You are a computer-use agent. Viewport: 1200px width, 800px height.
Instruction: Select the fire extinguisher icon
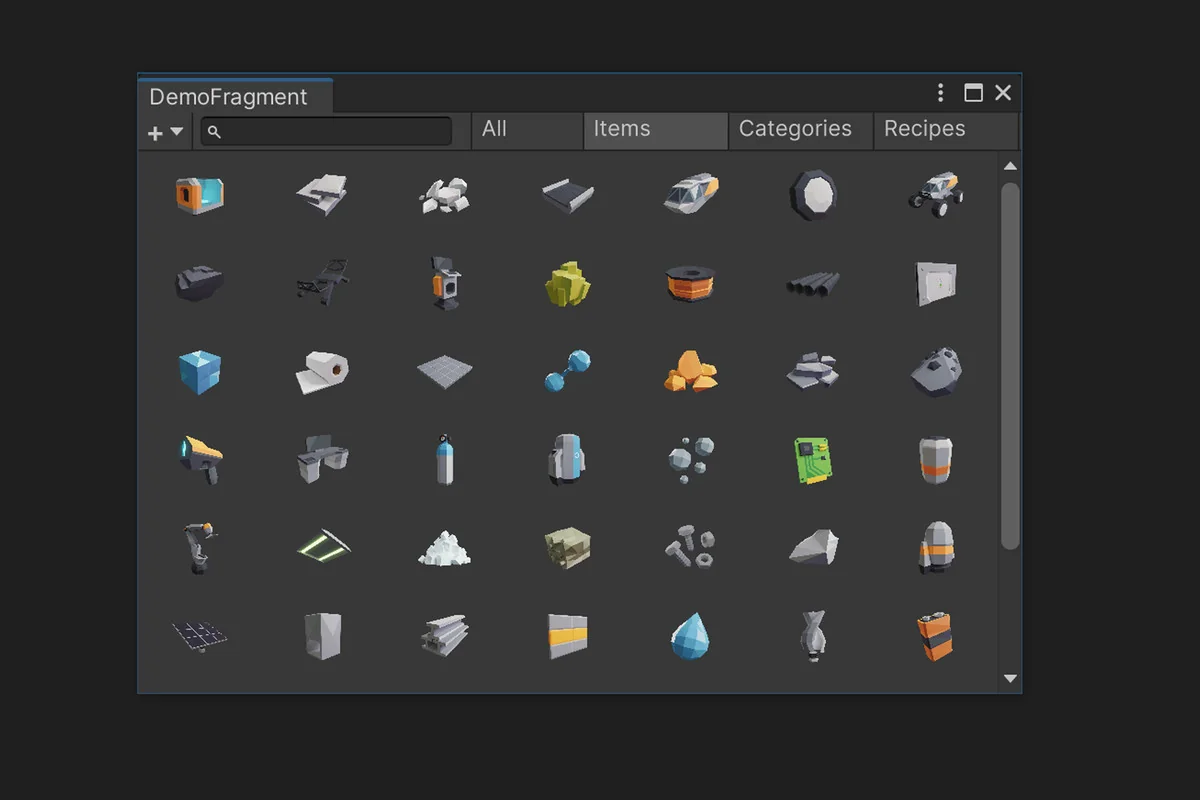(443, 459)
